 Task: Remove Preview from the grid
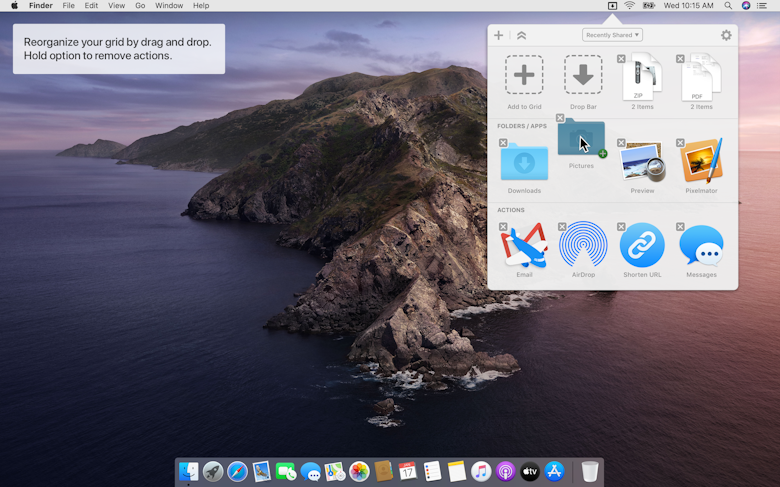[621, 143]
